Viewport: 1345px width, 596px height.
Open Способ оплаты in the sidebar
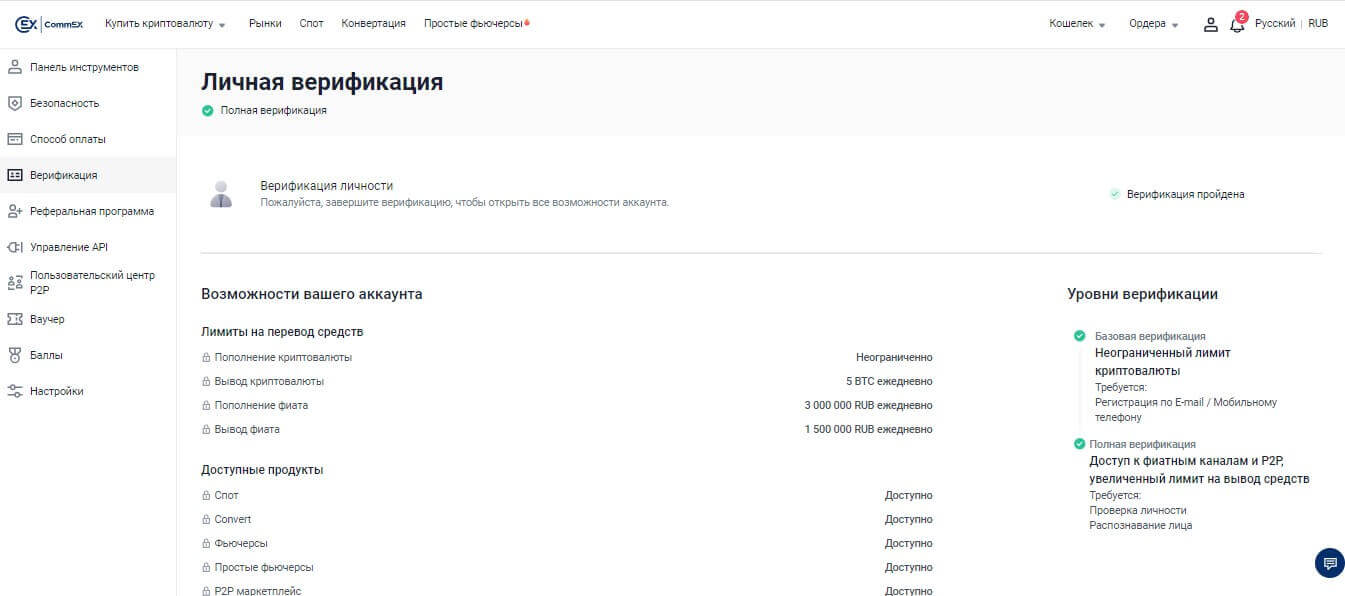pos(67,139)
